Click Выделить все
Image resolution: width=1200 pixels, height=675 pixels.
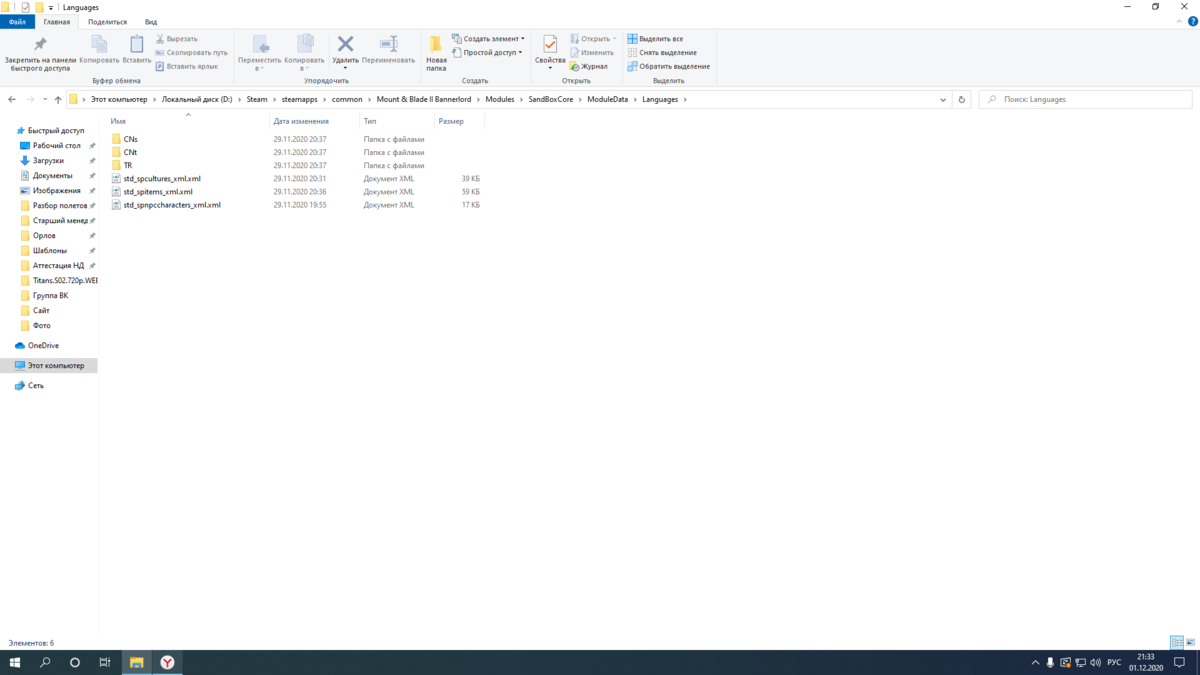click(655, 39)
